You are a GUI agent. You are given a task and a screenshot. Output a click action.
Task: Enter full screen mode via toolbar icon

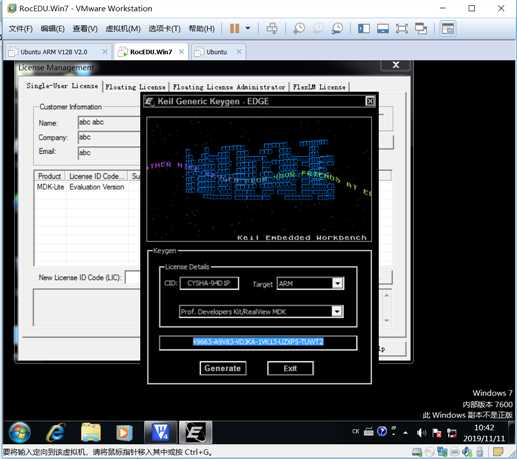(x=402, y=28)
